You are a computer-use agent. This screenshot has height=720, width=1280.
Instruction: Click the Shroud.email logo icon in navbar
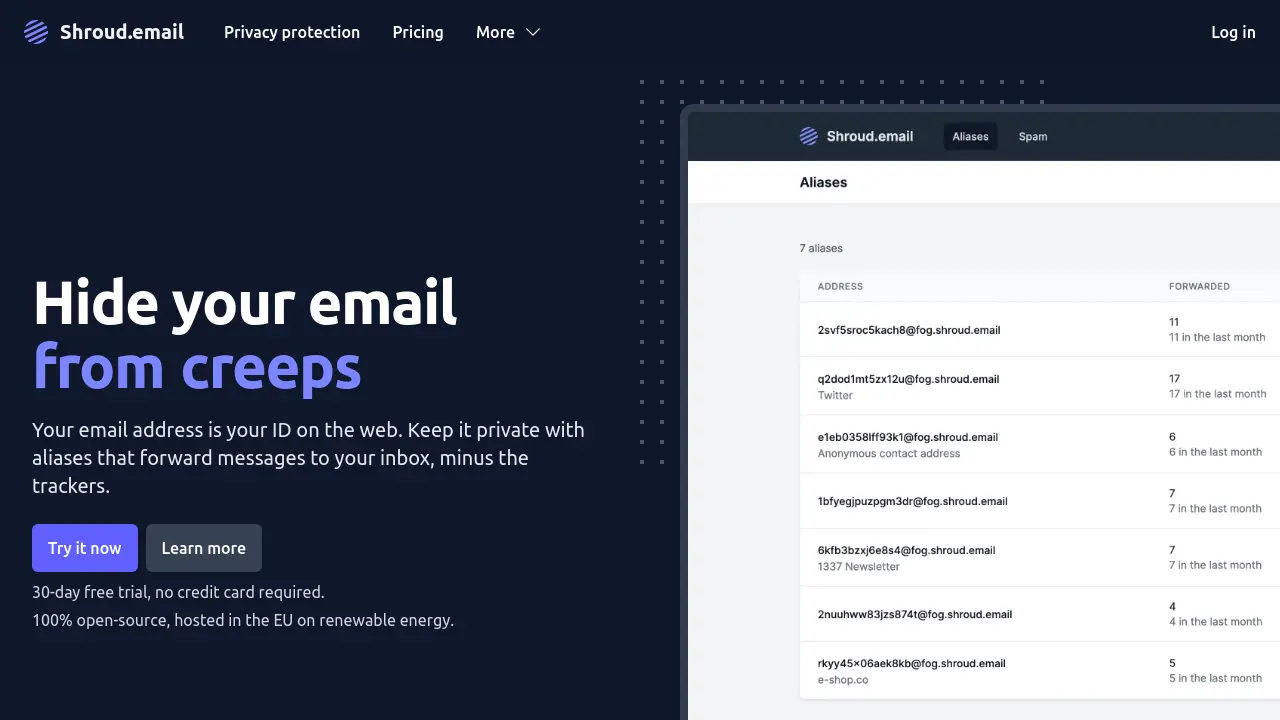tap(36, 31)
